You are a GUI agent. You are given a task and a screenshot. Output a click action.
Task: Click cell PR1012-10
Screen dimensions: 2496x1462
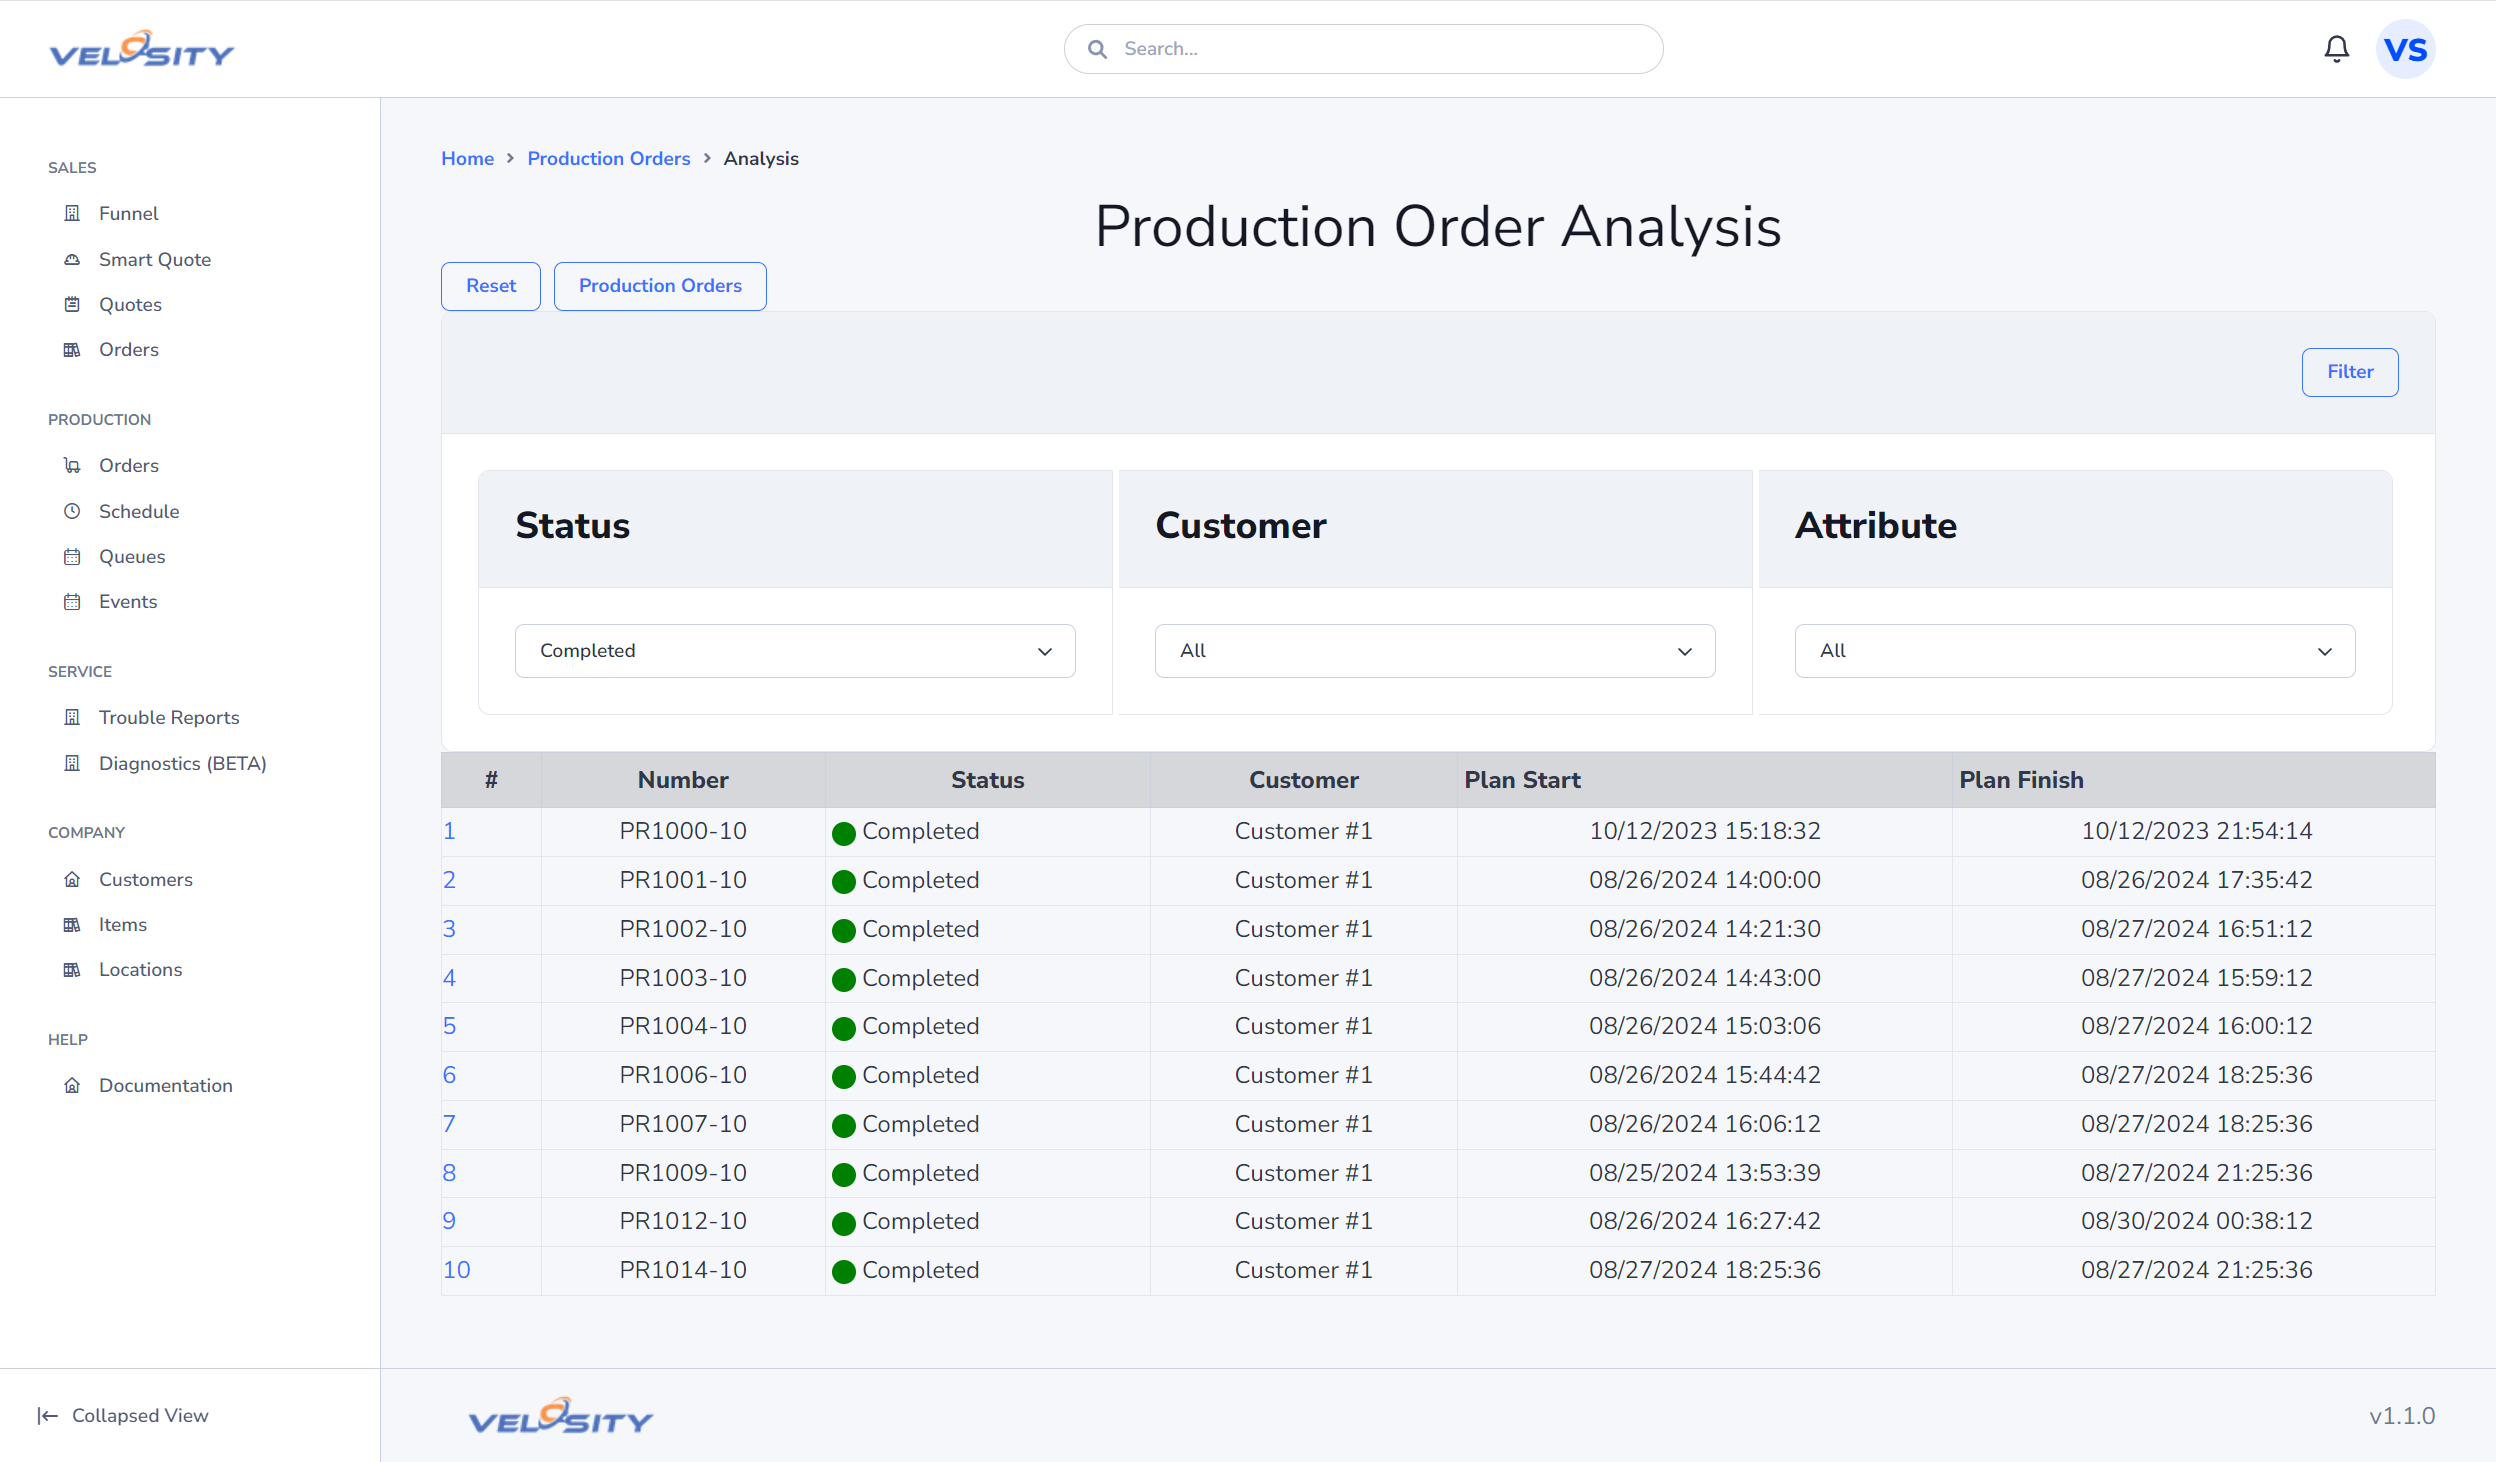(x=683, y=1221)
